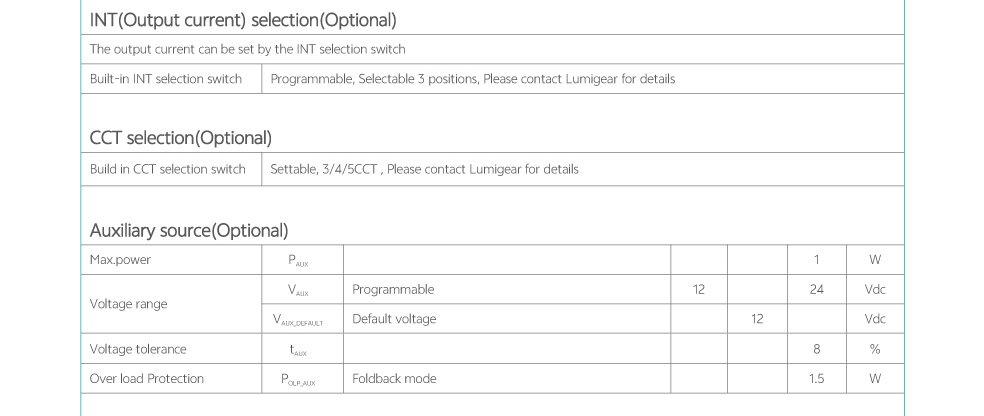984x416 pixels.
Task: Click the 1.5 overload protection value
Action: click(x=816, y=379)
